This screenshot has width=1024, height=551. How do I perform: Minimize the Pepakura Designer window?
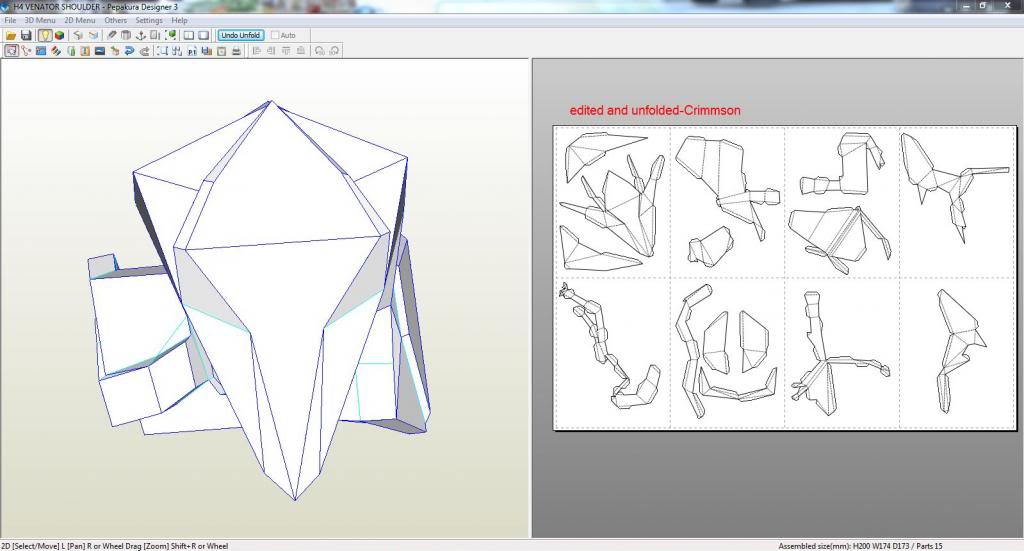point(967,6)
